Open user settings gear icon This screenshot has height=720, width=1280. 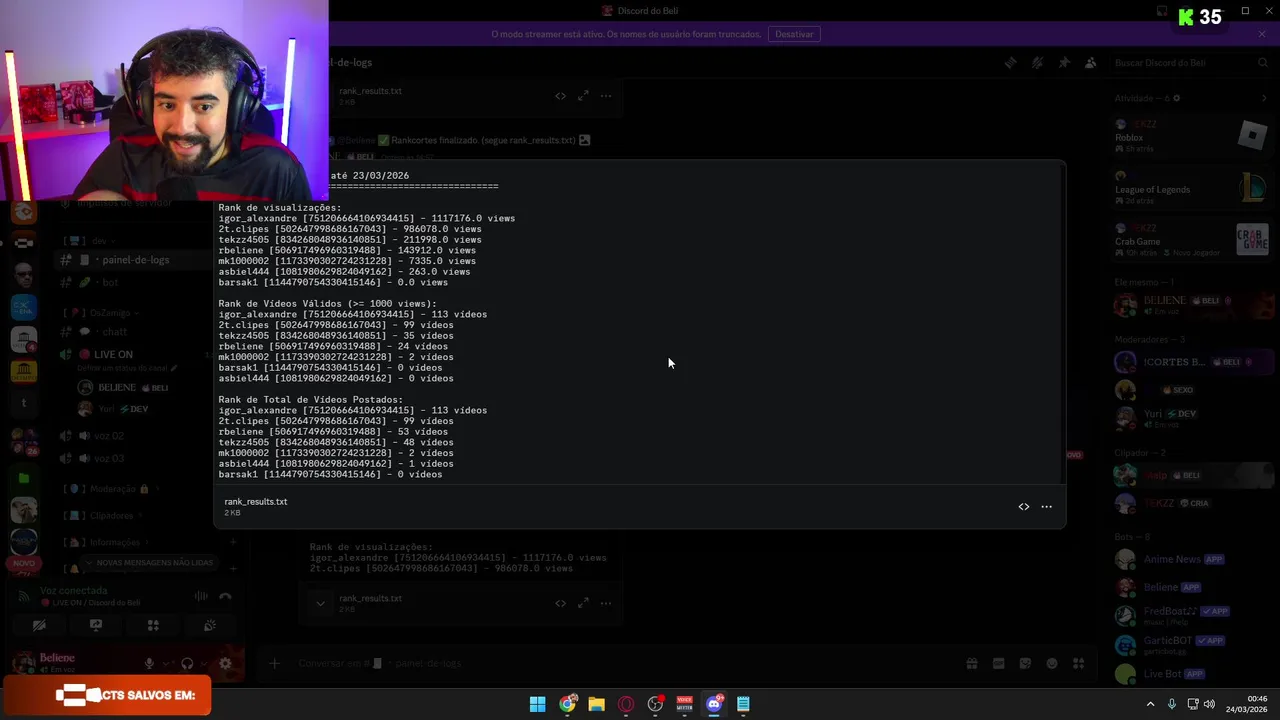(225, 664)
